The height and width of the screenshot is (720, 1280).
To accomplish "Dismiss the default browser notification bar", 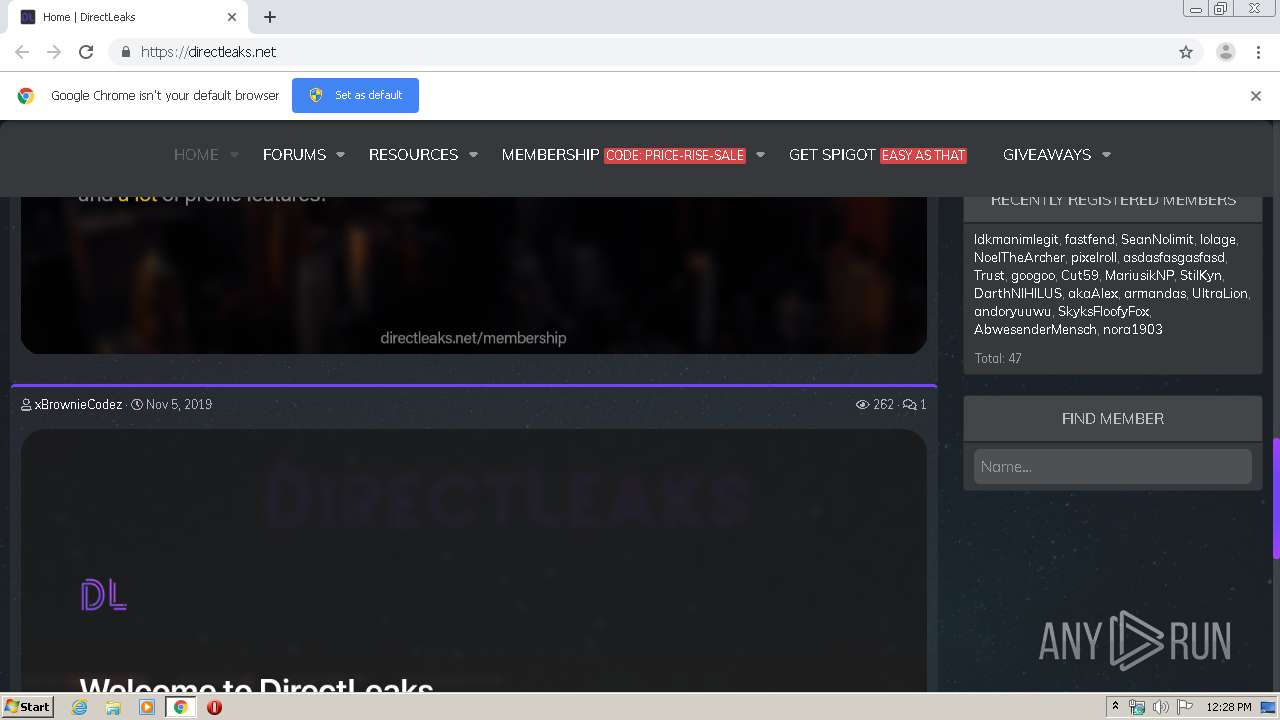I will [1256, 96].
